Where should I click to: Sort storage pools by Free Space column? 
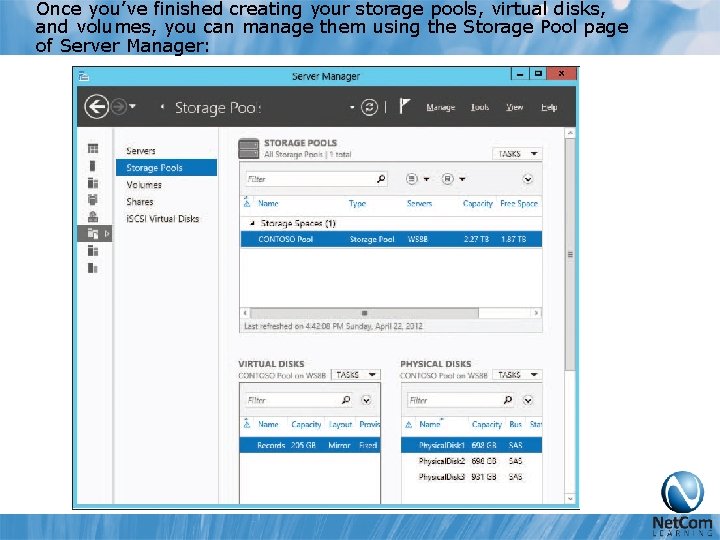click(x=518, y=203)
